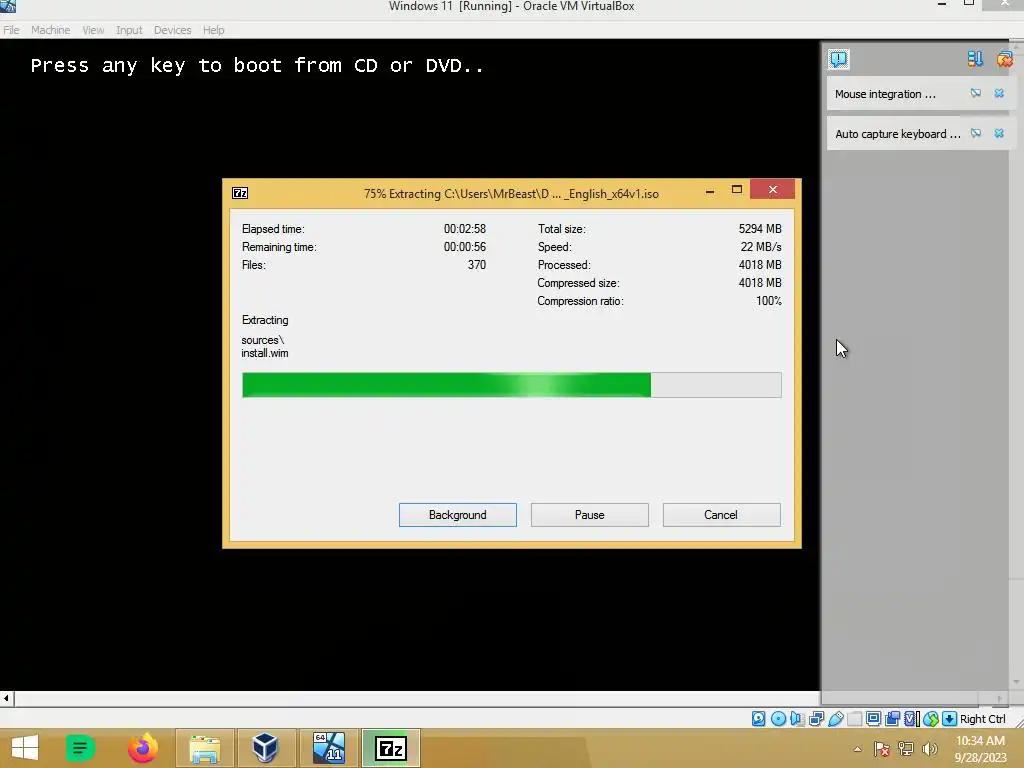Click the 00:02:58 elapsed time value
The image size is (1024, 768).
(465, 229)
